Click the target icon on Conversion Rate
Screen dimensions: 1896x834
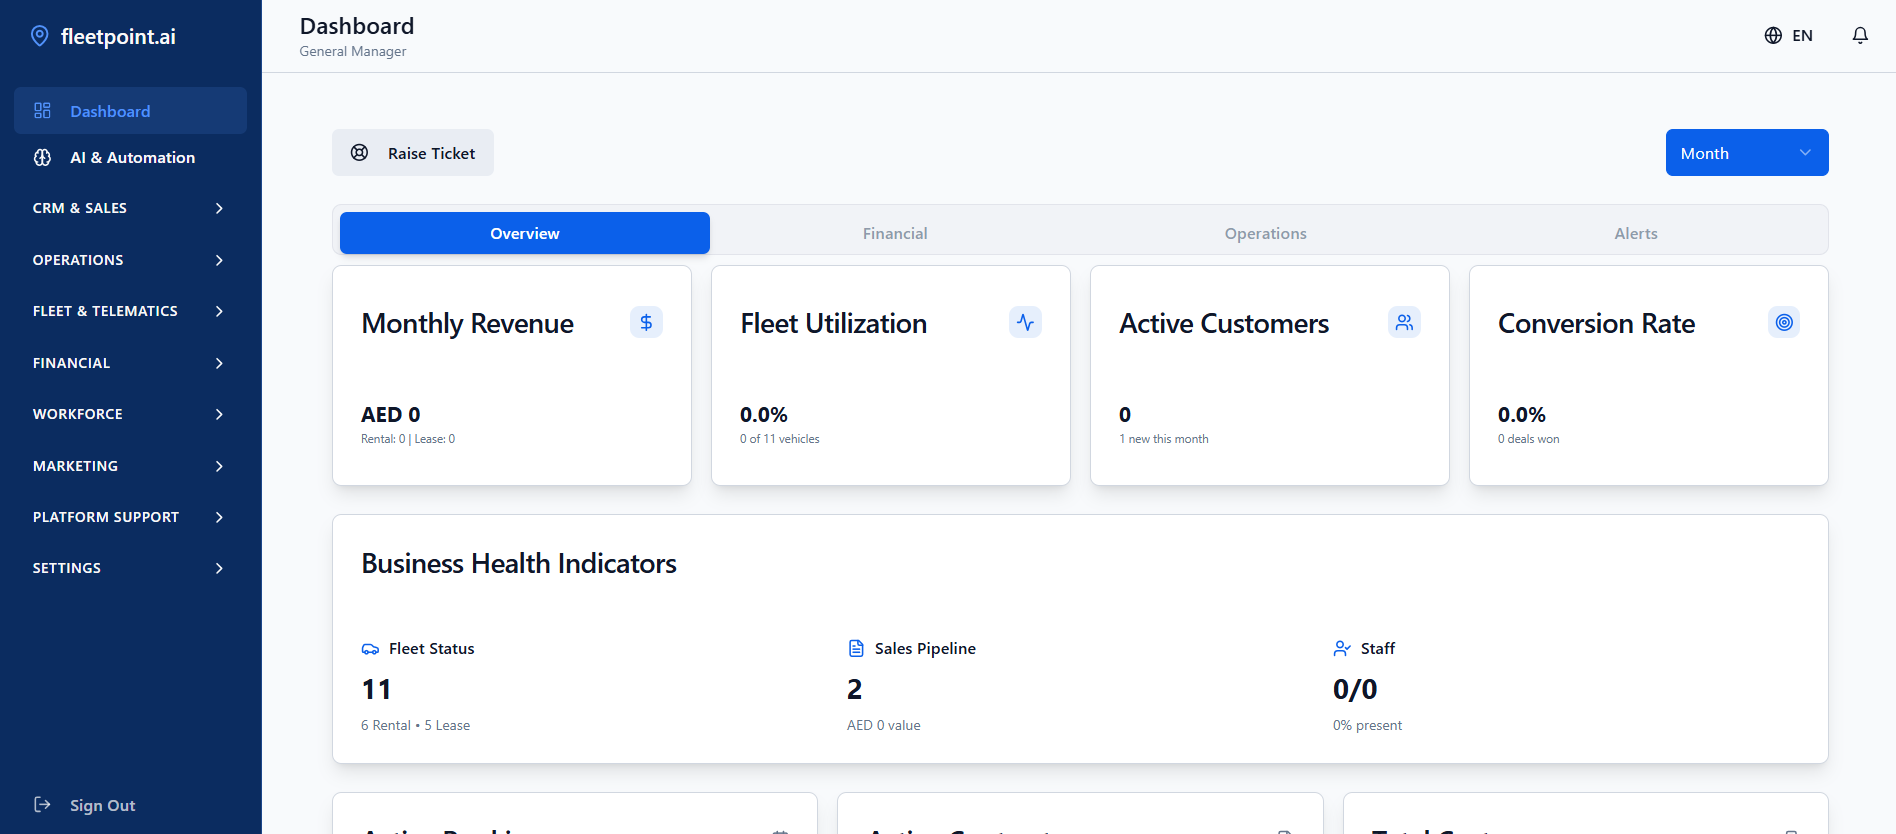(1783, 322)
